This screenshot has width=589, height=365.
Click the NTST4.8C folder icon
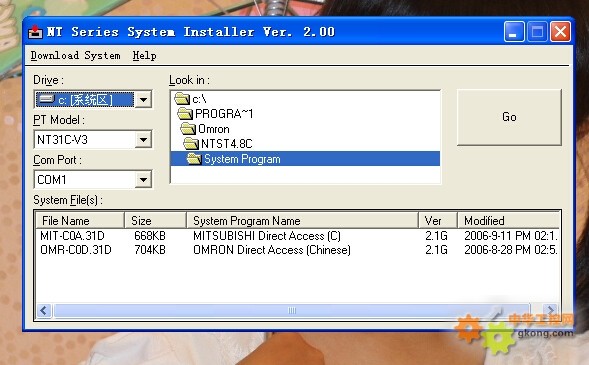(191, 143)
